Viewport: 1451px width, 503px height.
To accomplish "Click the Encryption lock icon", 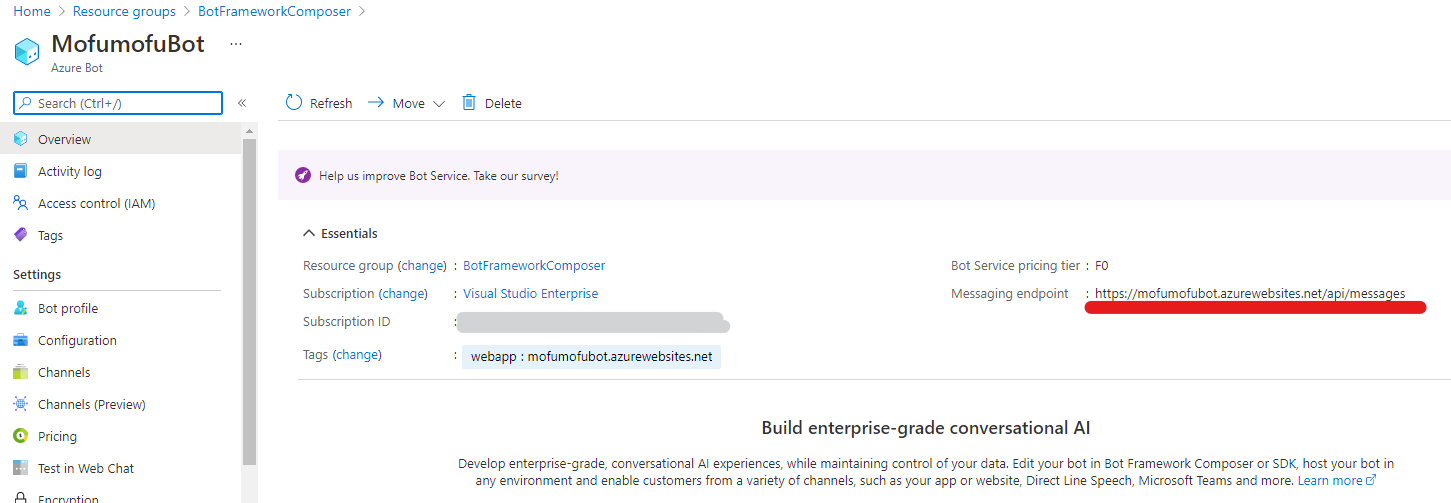I will coord(20,498).
